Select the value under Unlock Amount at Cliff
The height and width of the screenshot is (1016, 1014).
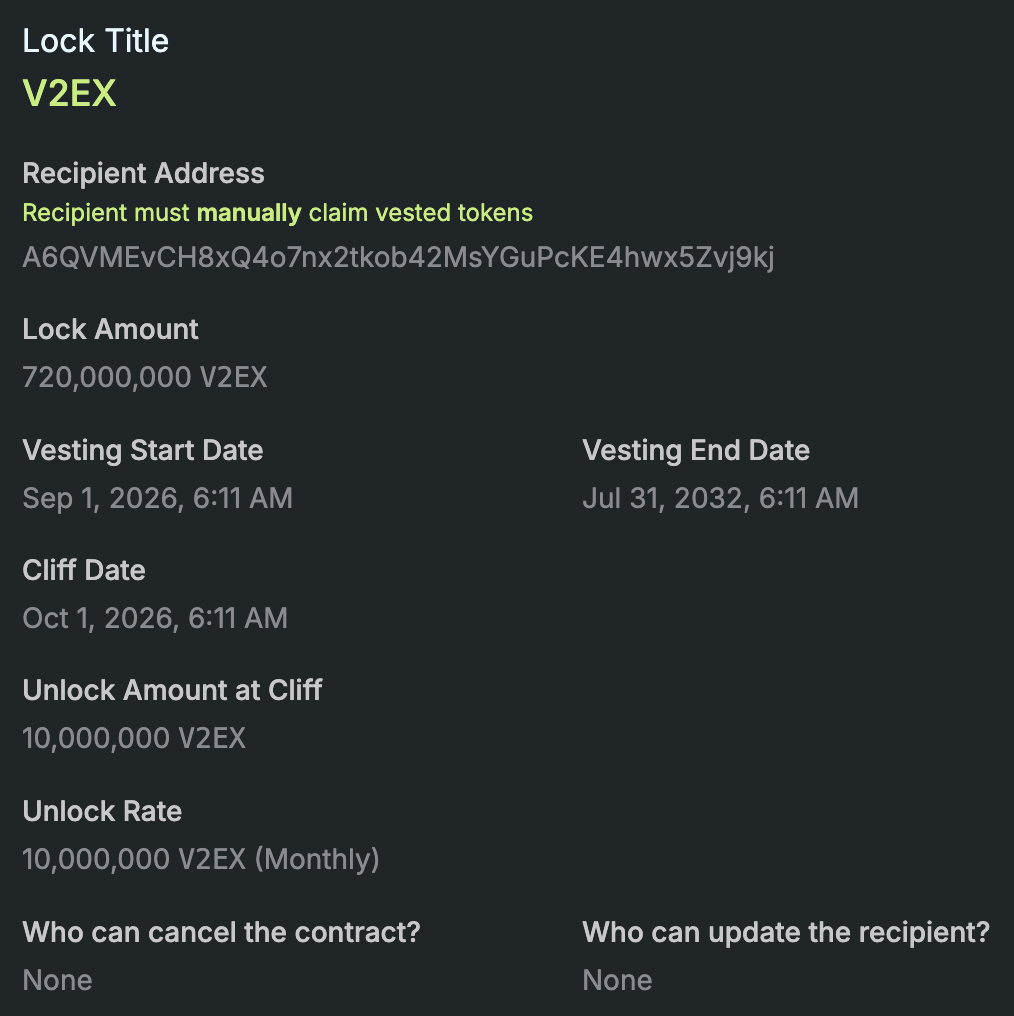pyautogui.click(x=134, y=738)
